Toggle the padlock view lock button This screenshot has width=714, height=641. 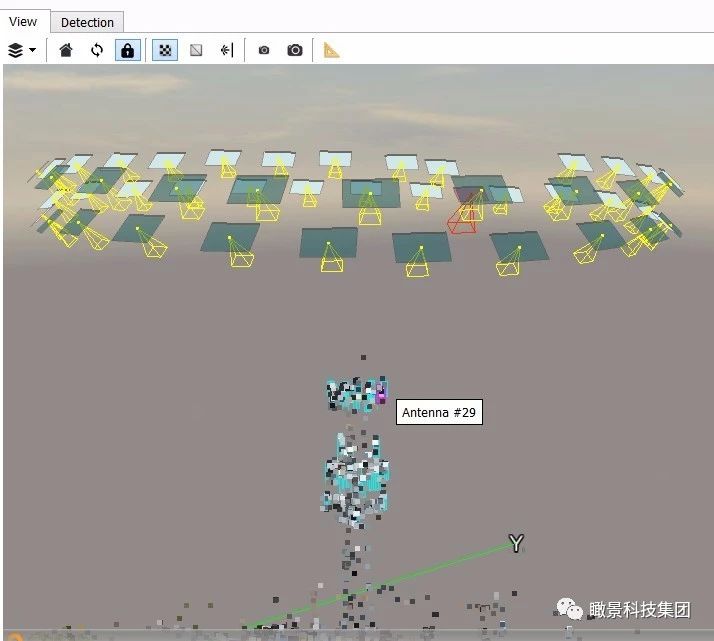(128, 50)
